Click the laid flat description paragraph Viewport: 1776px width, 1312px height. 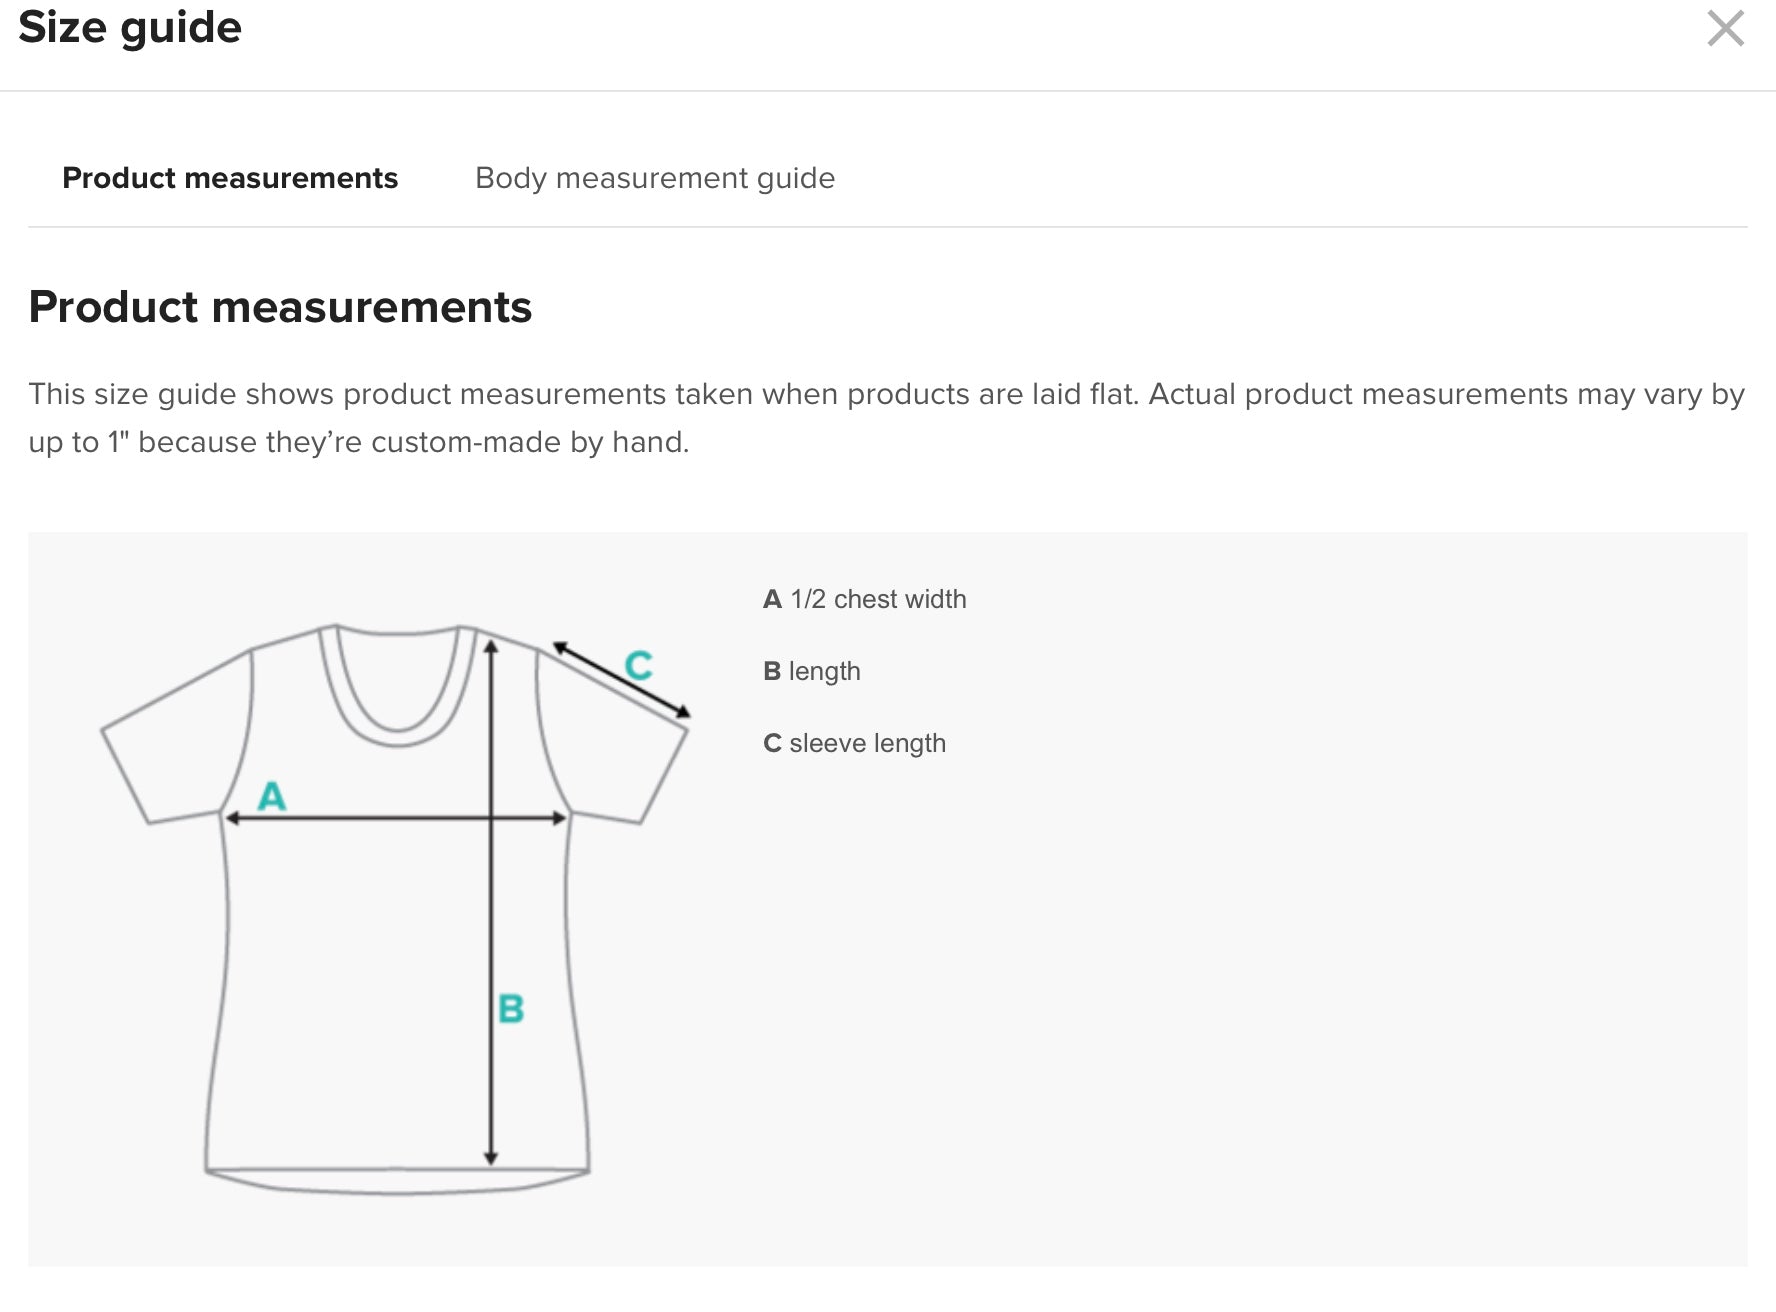[886, 418]
